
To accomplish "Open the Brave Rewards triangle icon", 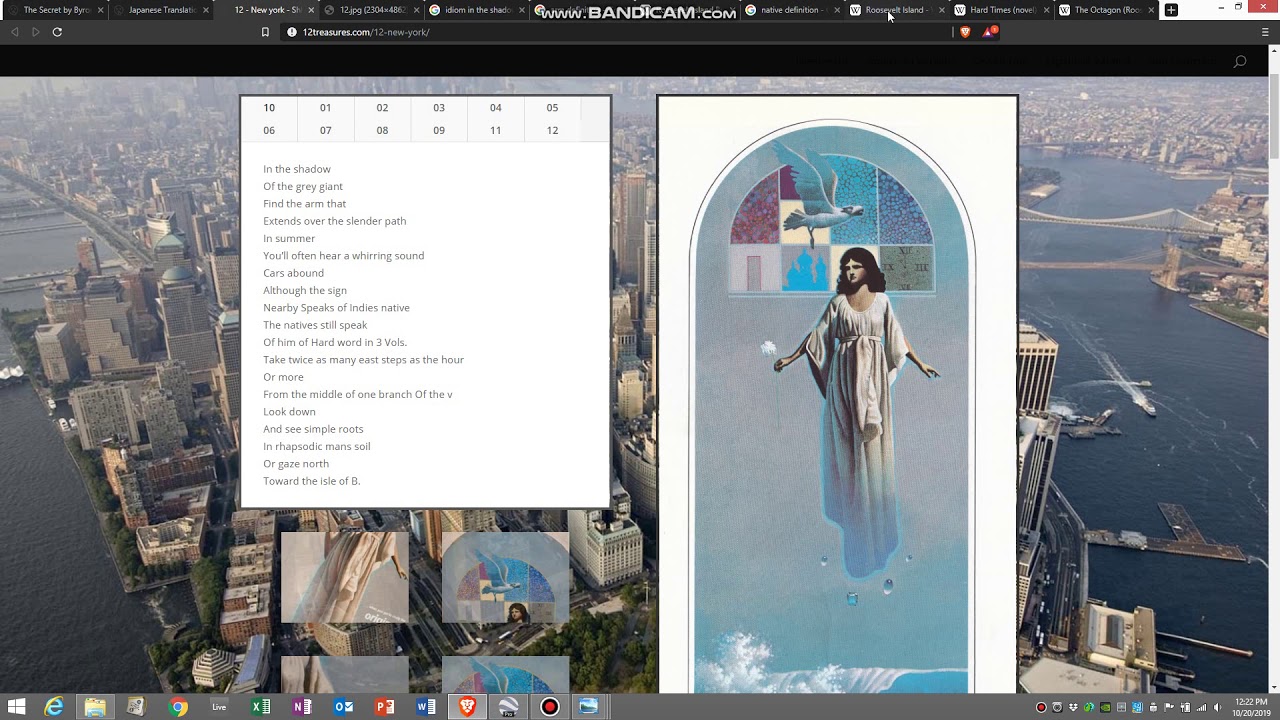I will 989,32.
